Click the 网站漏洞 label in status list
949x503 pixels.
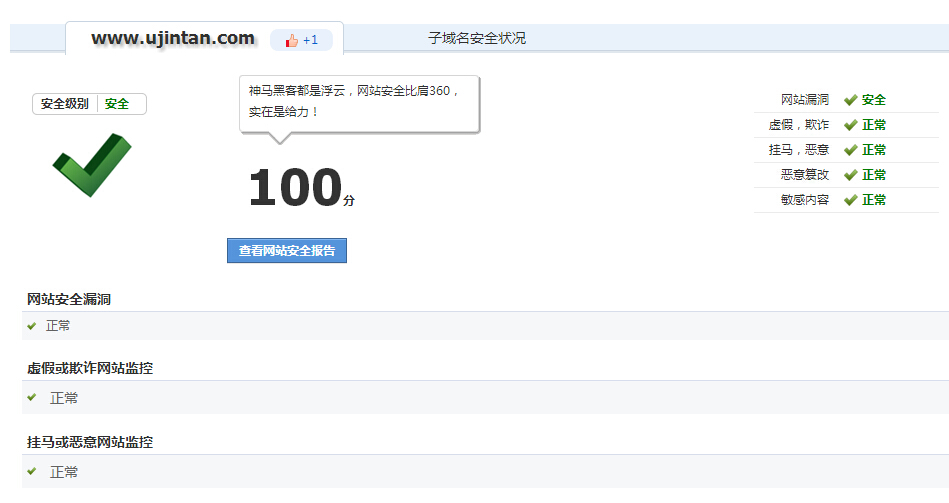tap(804, 100)
